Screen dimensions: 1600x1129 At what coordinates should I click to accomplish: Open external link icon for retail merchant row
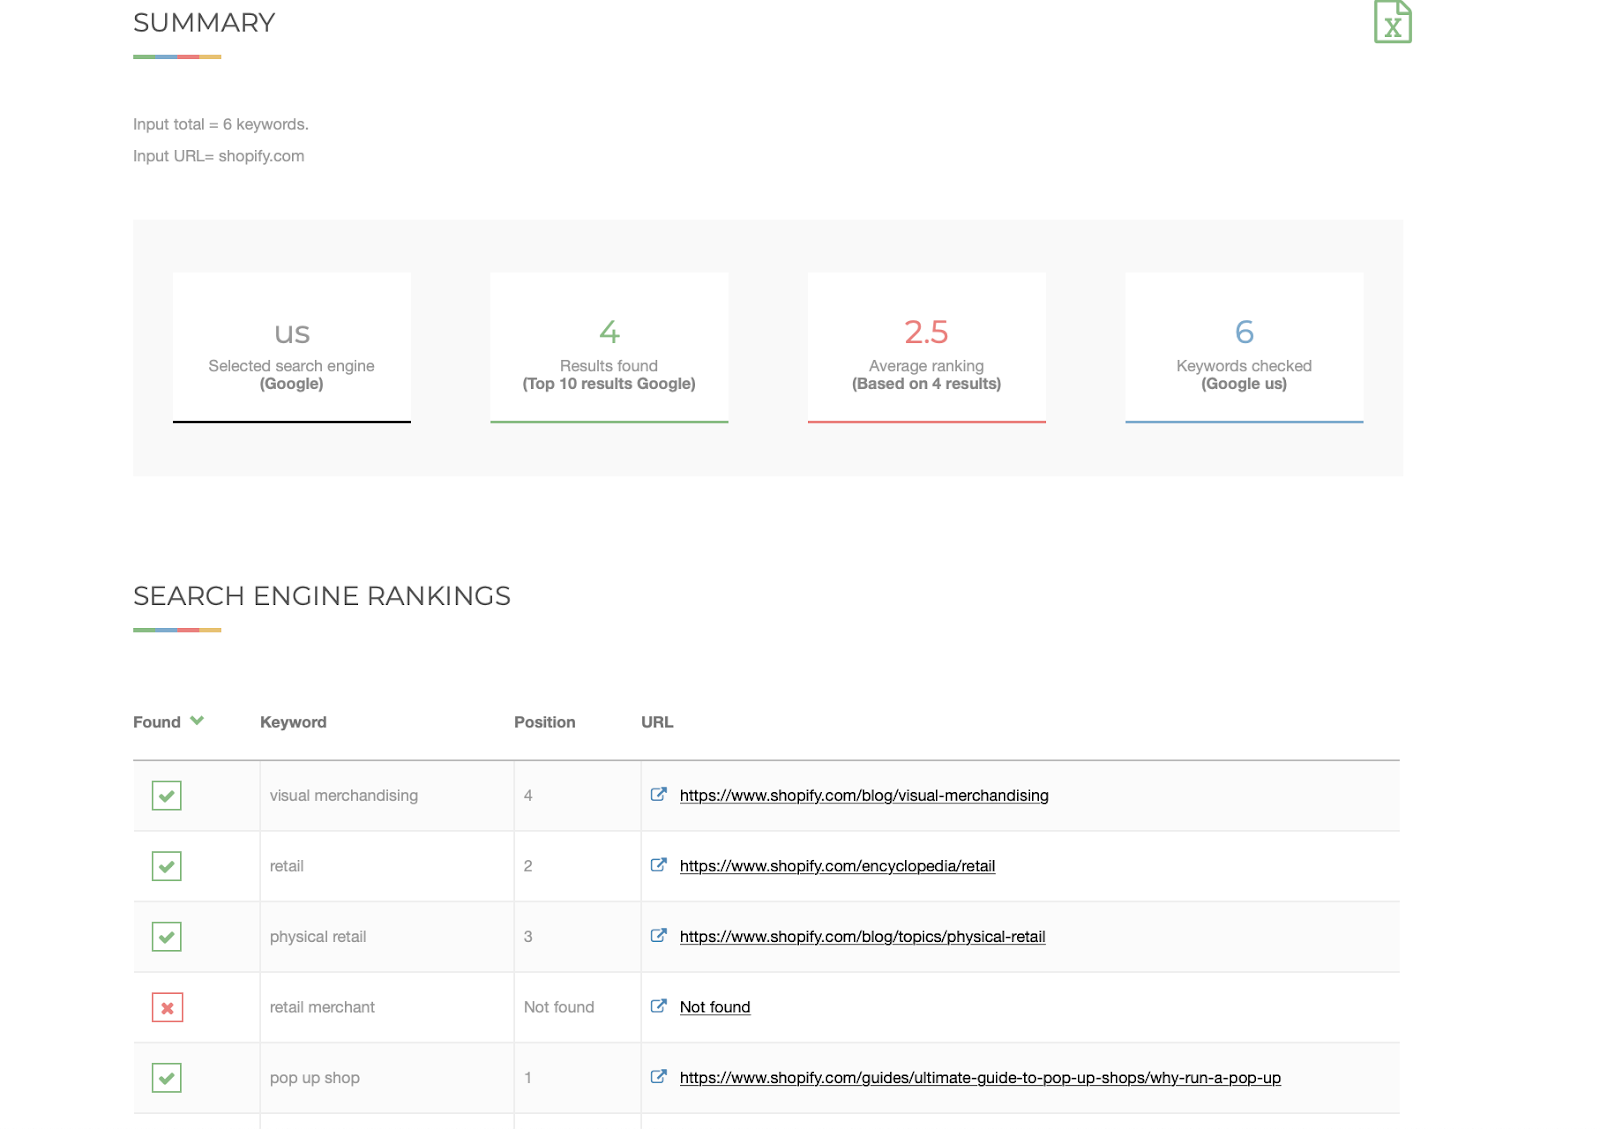click(658, 1006)
